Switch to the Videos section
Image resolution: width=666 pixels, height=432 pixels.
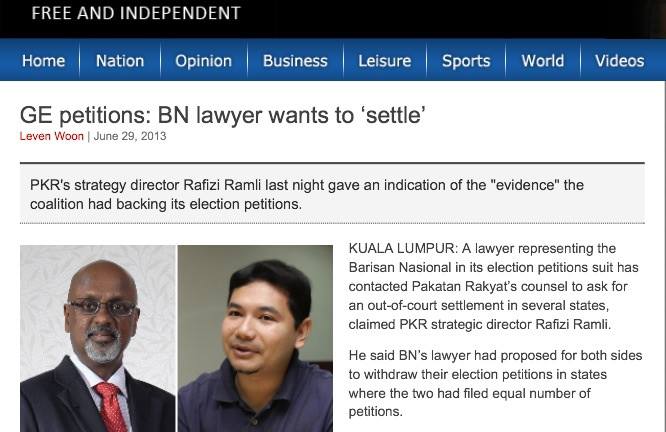(619, 61)
